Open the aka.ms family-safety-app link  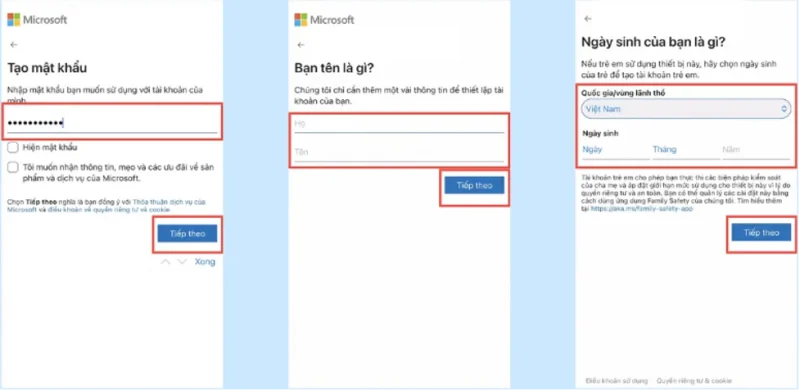pos(642,209)
